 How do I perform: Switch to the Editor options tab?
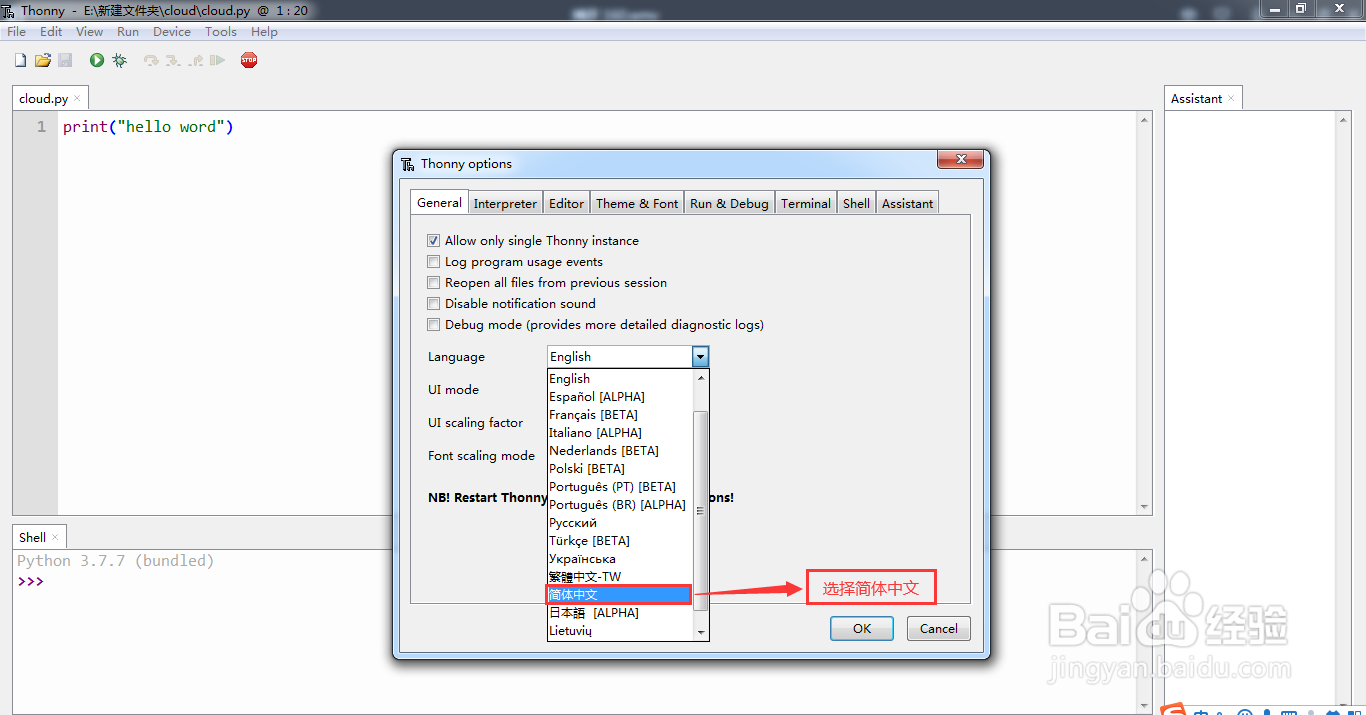click(566, 203)
